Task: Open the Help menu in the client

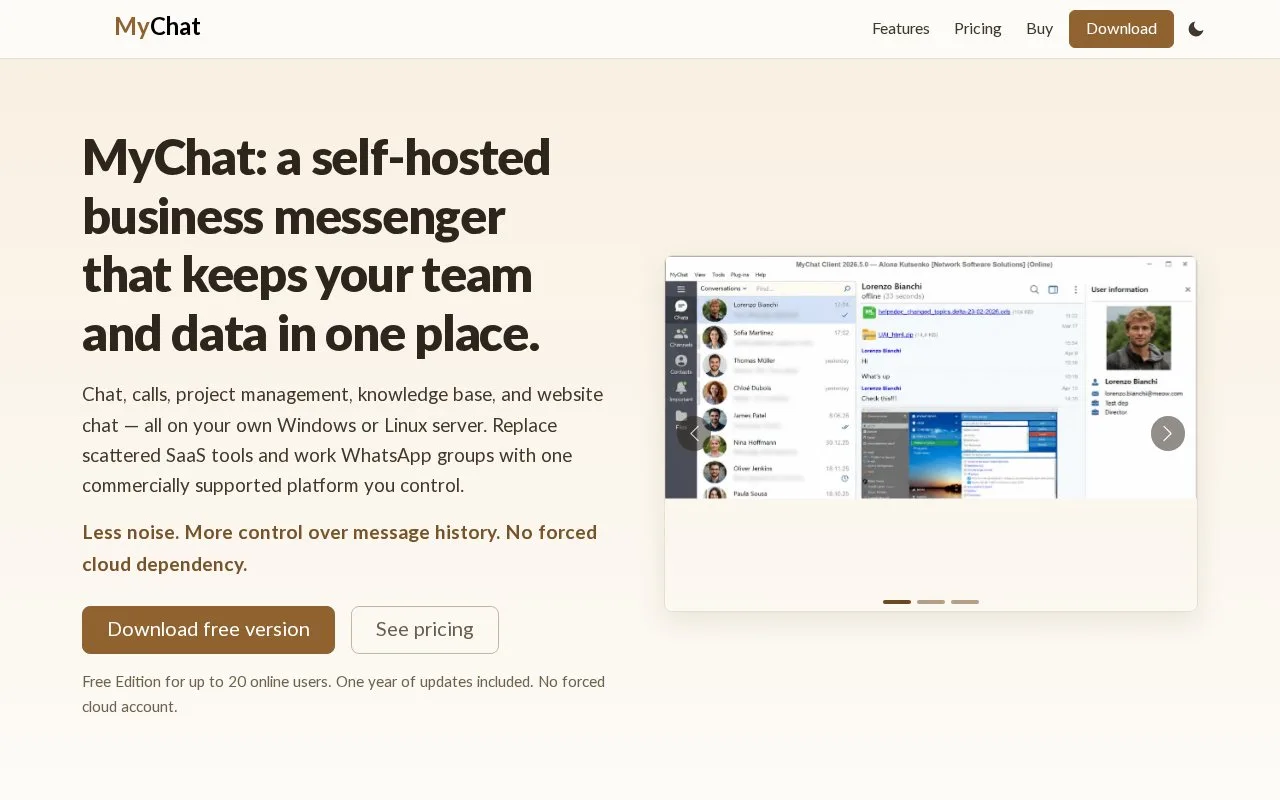Action: coord(760,274)
